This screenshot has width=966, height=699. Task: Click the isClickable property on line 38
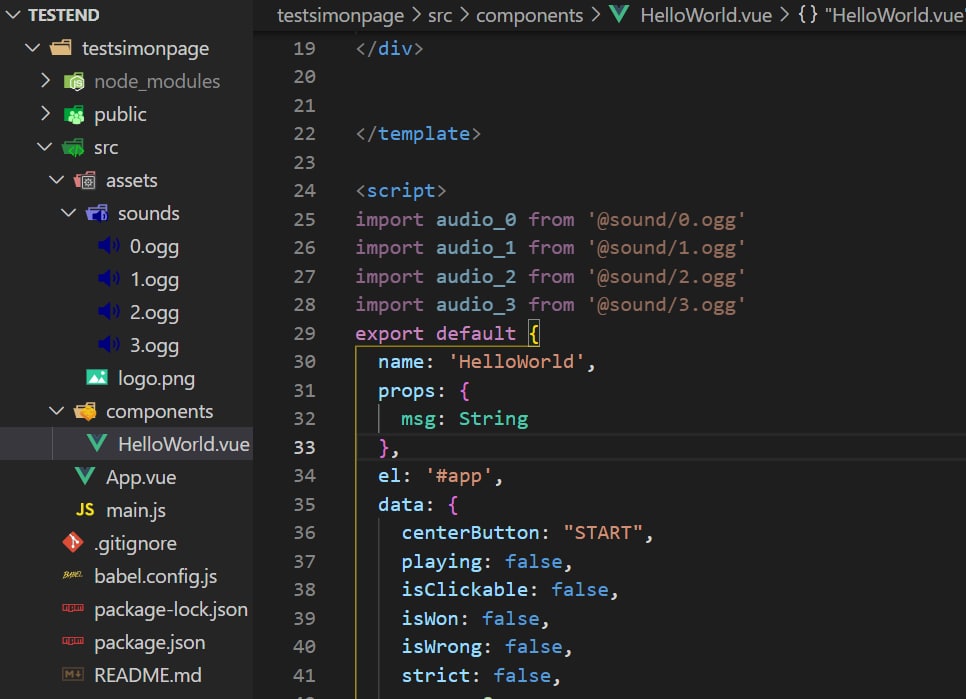pos(465,590)
